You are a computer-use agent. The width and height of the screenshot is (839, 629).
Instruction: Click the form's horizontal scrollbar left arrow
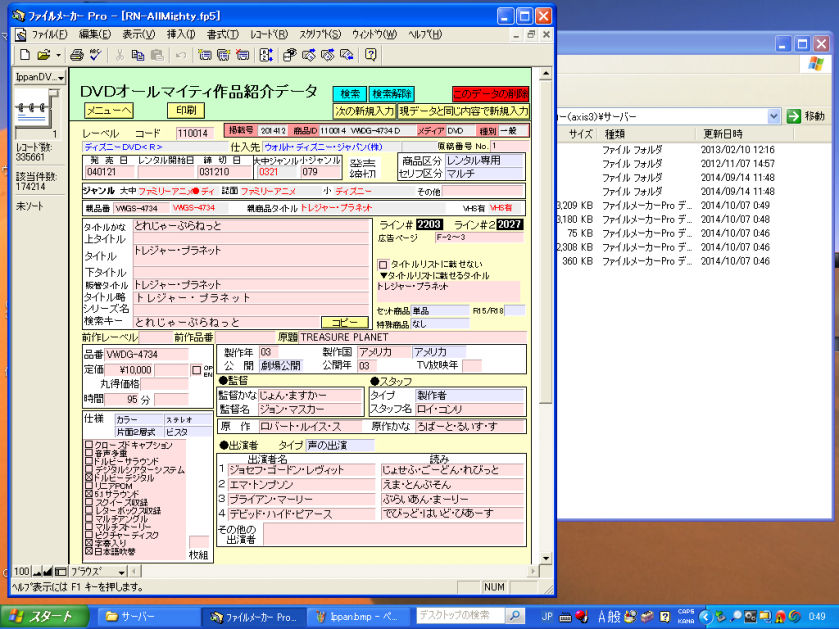(x=135, y=572)
